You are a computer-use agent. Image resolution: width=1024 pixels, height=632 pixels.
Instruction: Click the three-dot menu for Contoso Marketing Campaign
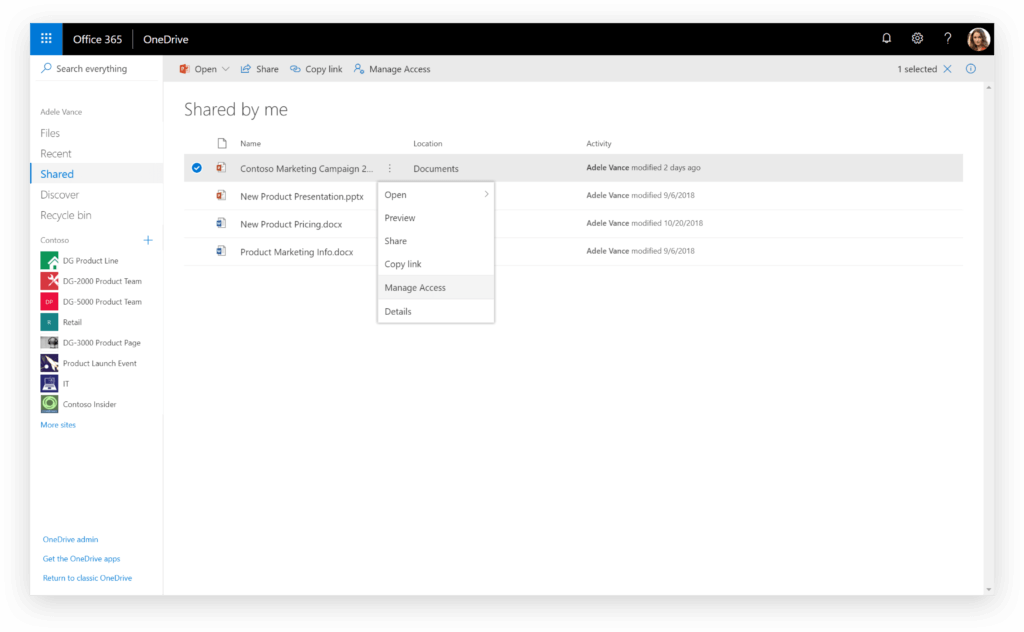[390, 168]
